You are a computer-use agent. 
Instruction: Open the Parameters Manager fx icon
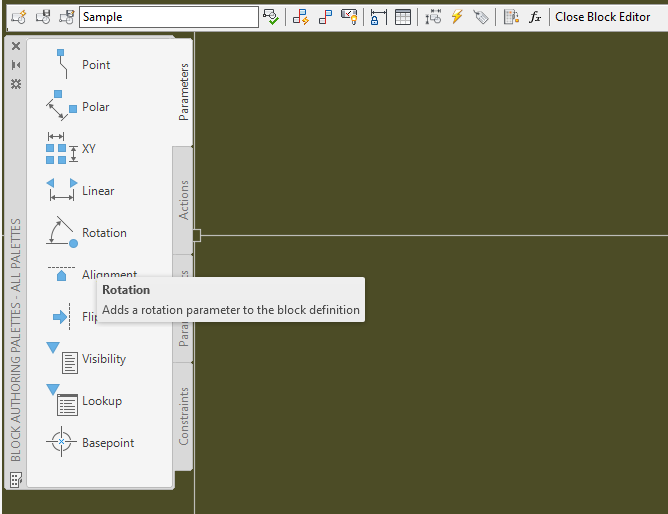[535, 17]
